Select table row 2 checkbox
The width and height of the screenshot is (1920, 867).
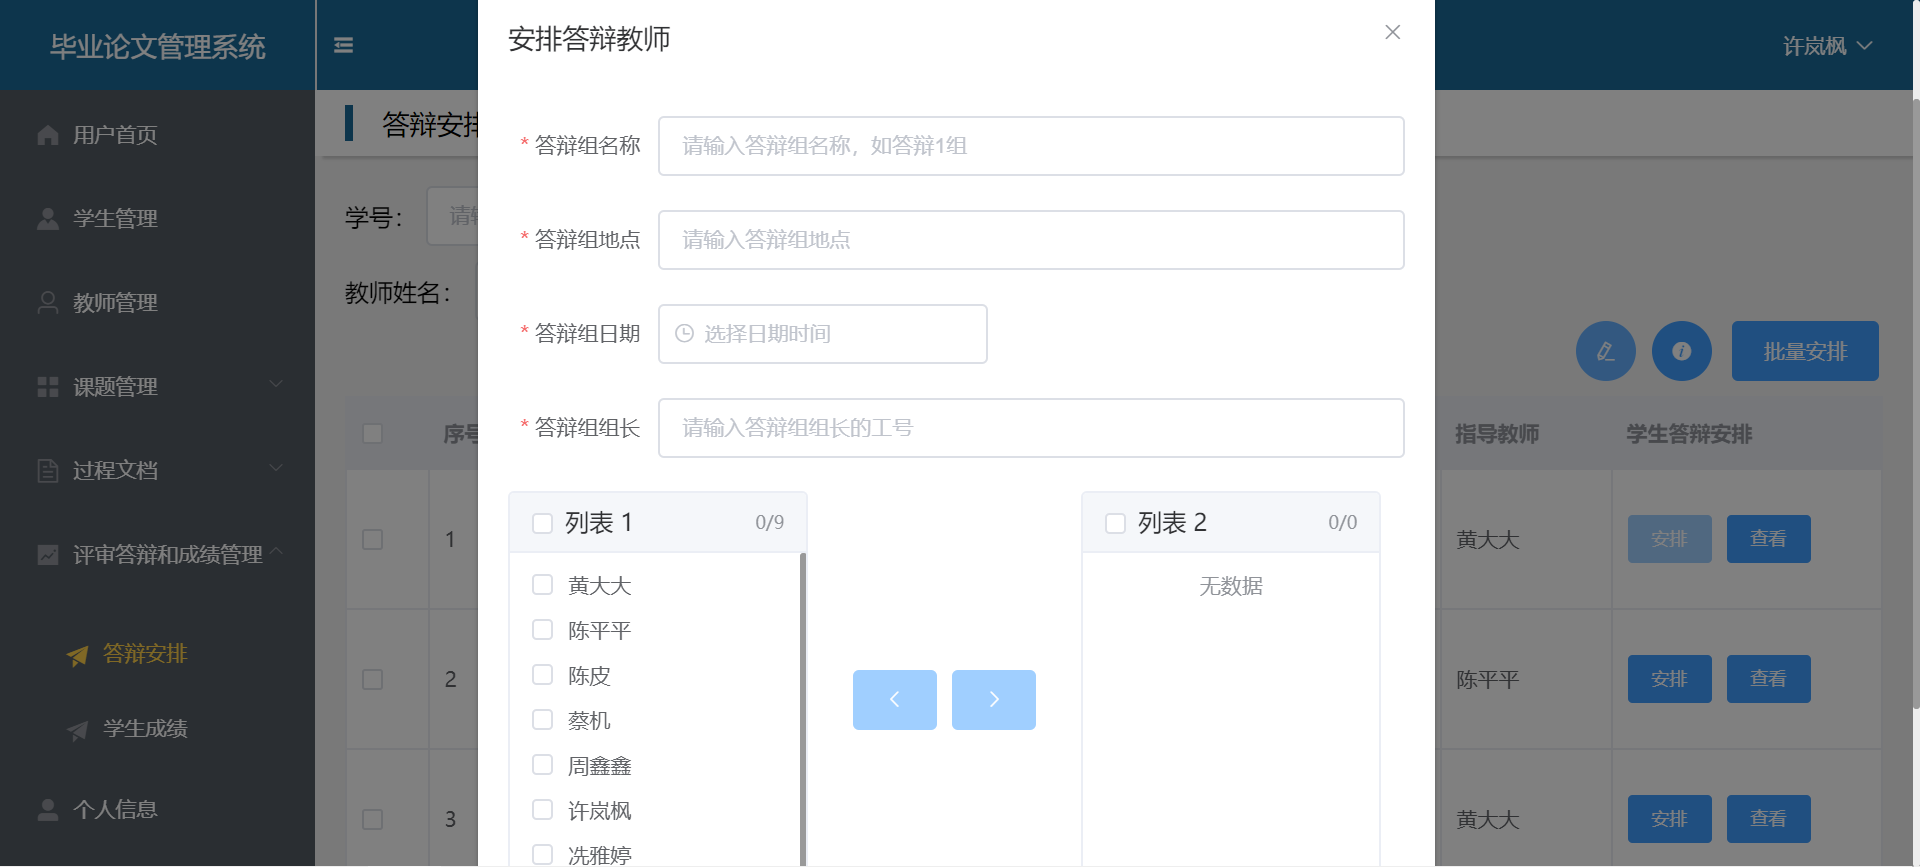point(373,680)
